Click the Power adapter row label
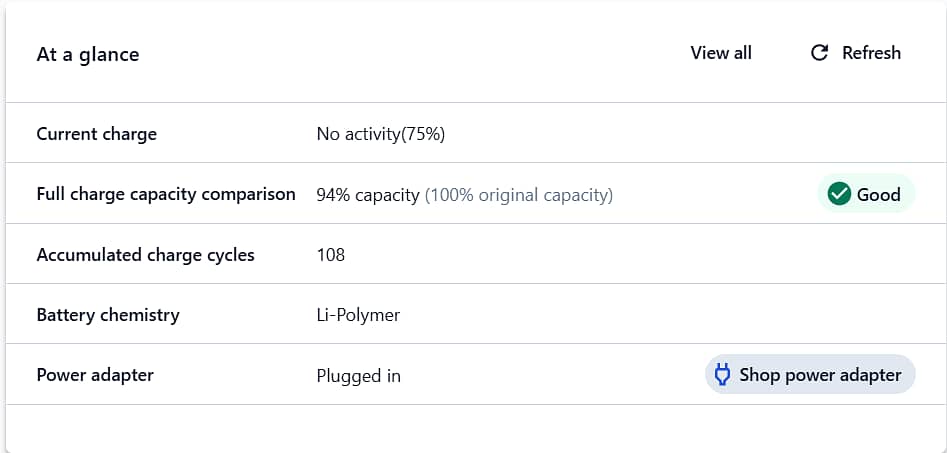 (x=95, y=375)
